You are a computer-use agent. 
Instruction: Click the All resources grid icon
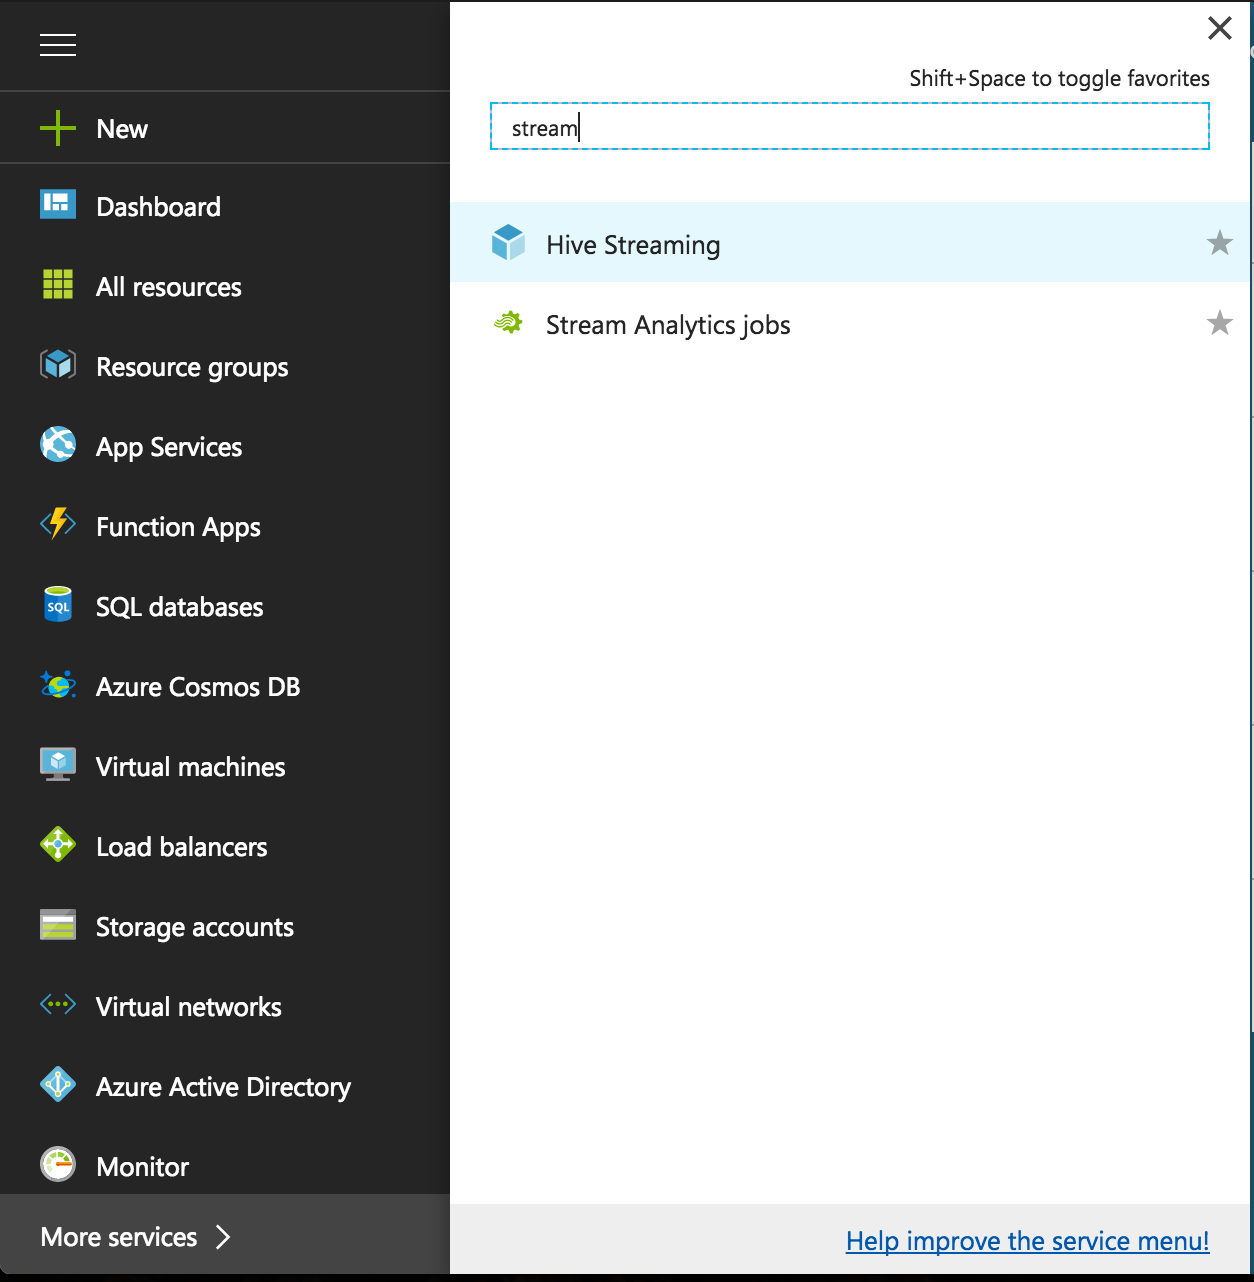coord(58,284)
